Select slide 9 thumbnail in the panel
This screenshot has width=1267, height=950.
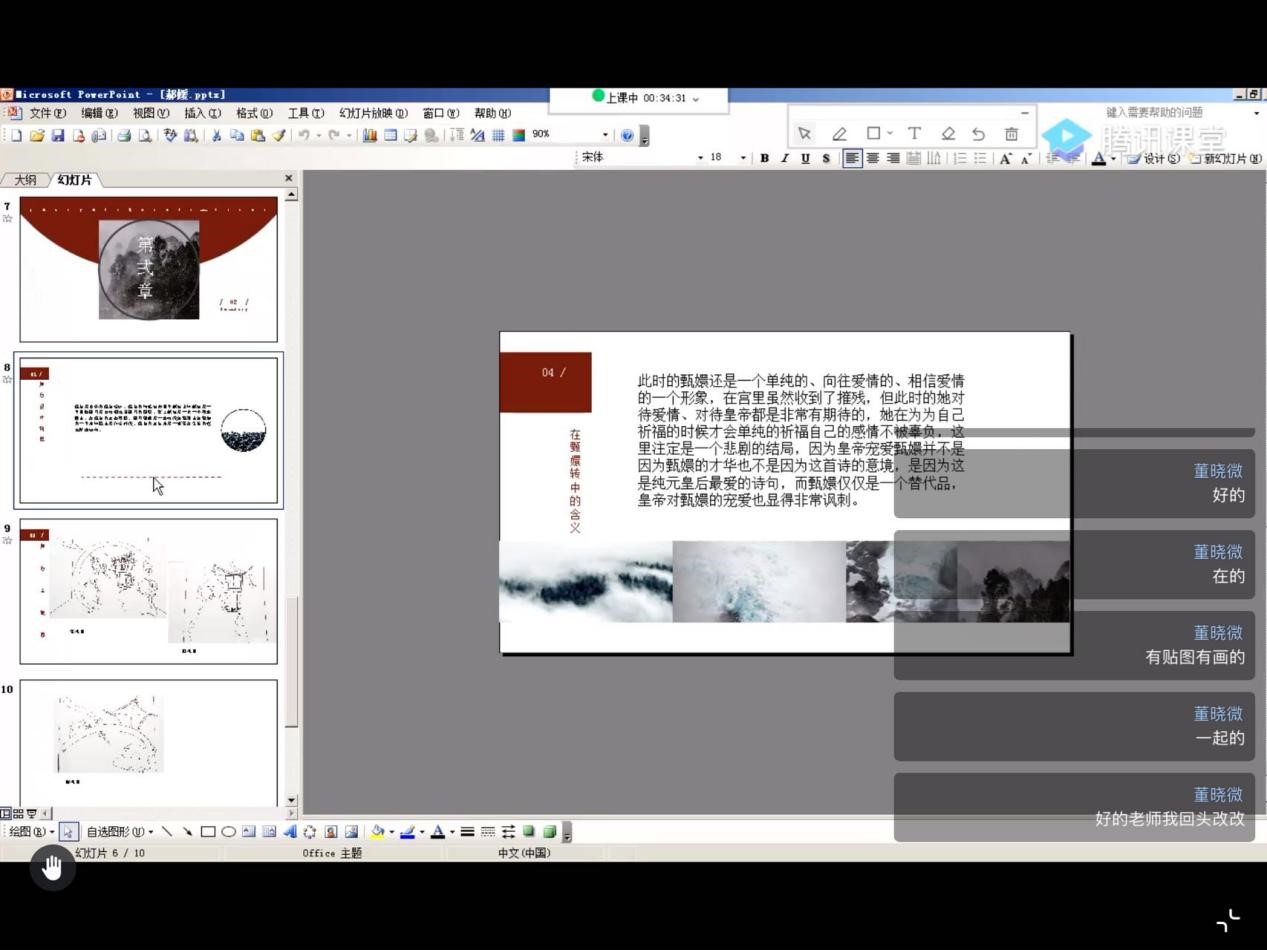[x=148, y=590]
